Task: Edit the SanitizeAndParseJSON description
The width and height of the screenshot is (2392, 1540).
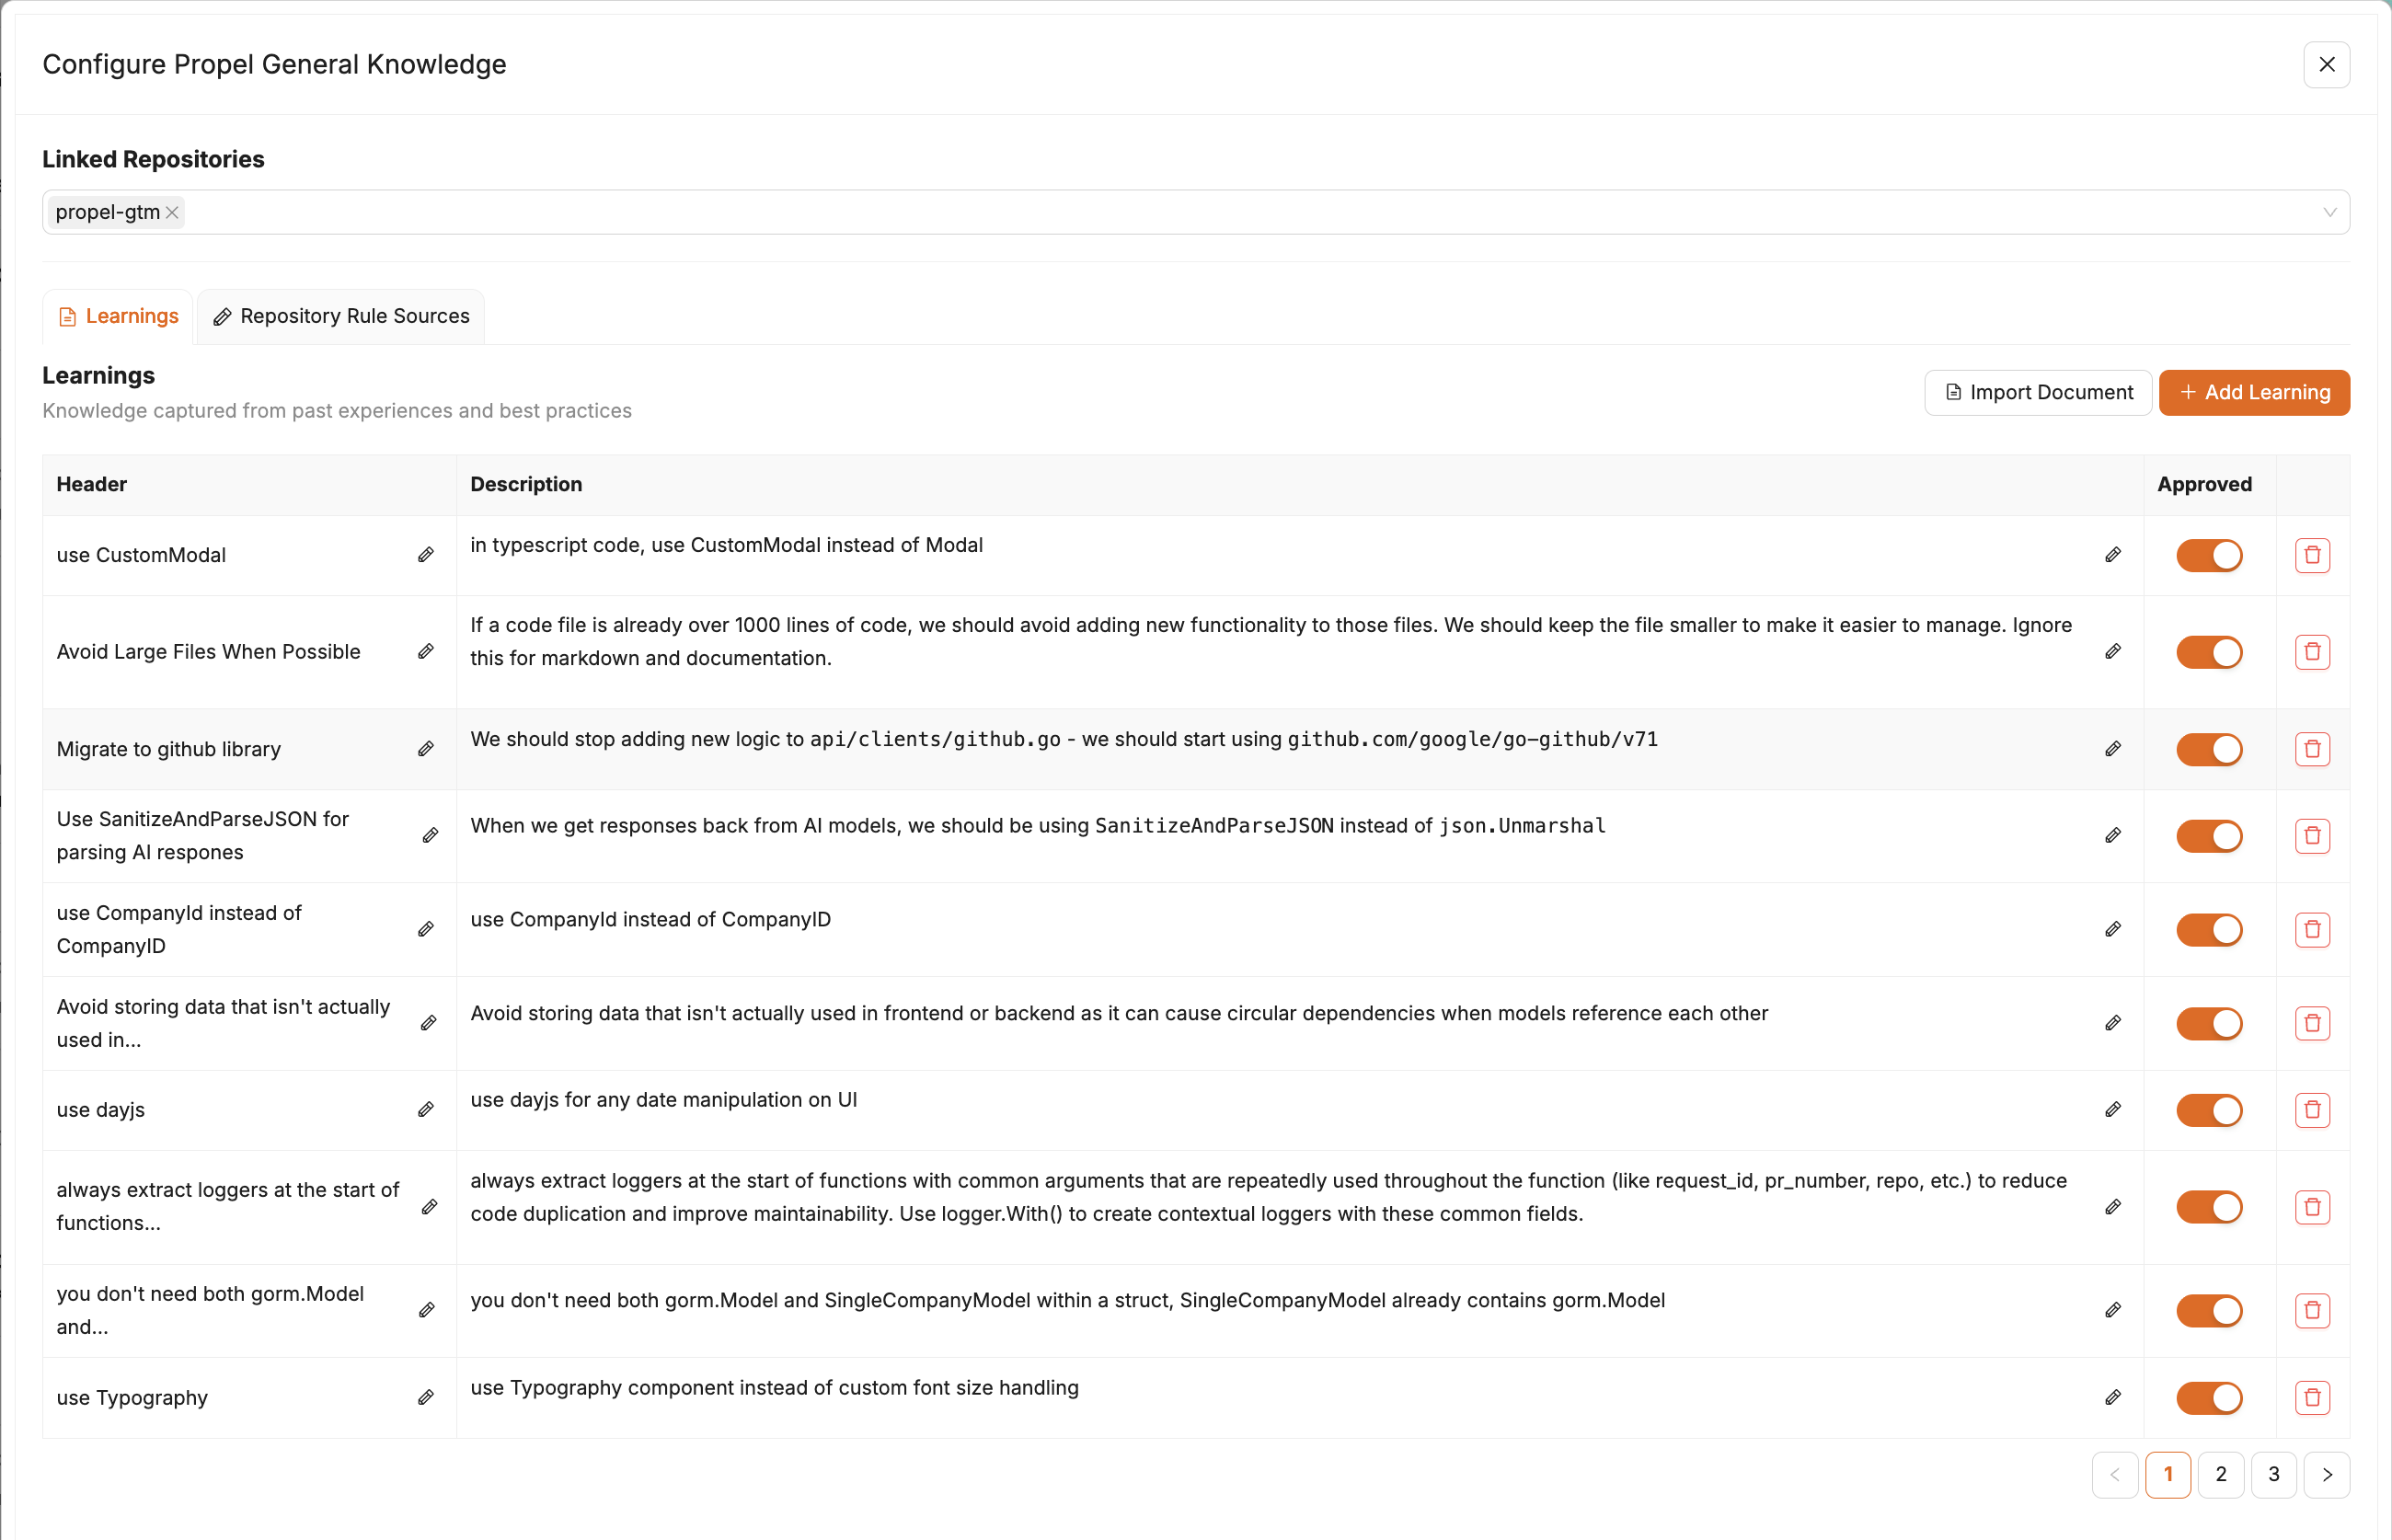Action: point(2114,835)
